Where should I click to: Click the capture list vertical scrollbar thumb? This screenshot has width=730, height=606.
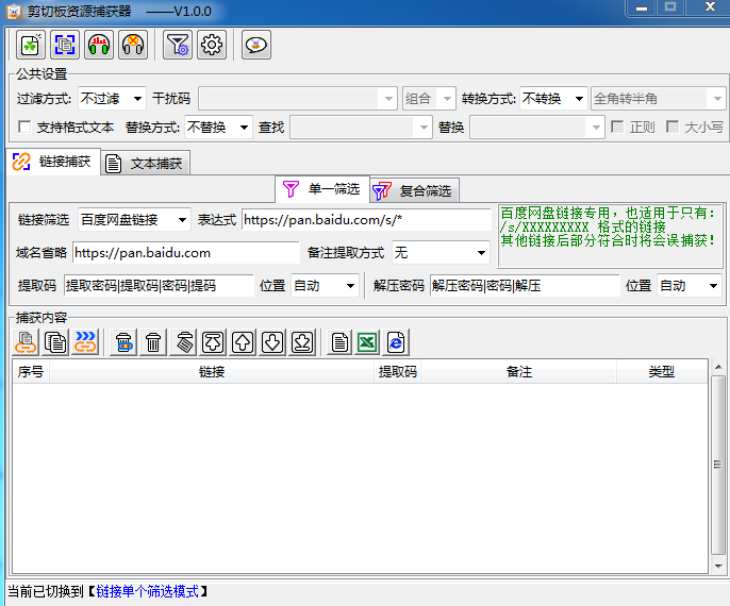click(x=718, y=465)
